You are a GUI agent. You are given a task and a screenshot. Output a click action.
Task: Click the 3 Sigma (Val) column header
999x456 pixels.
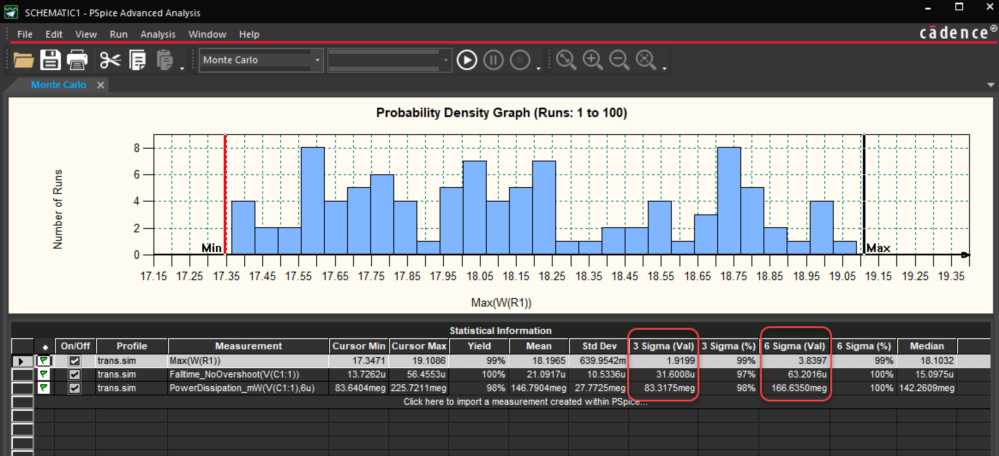pyautogui.click(x=663, y=346)
